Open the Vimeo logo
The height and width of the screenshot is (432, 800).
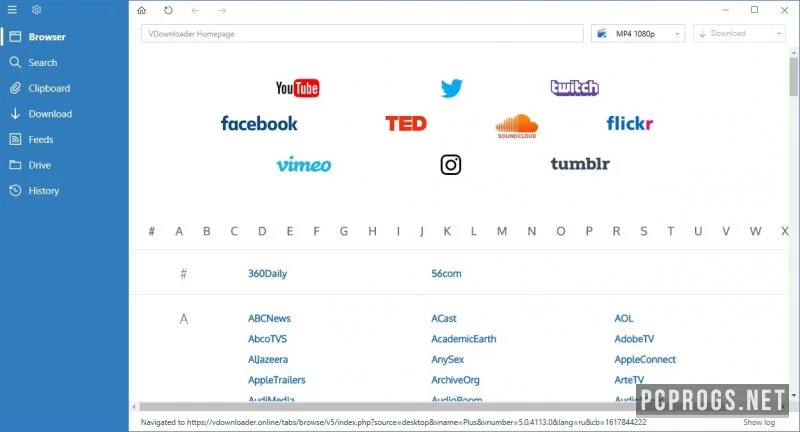pyautogui.click(x=304, y=164)
